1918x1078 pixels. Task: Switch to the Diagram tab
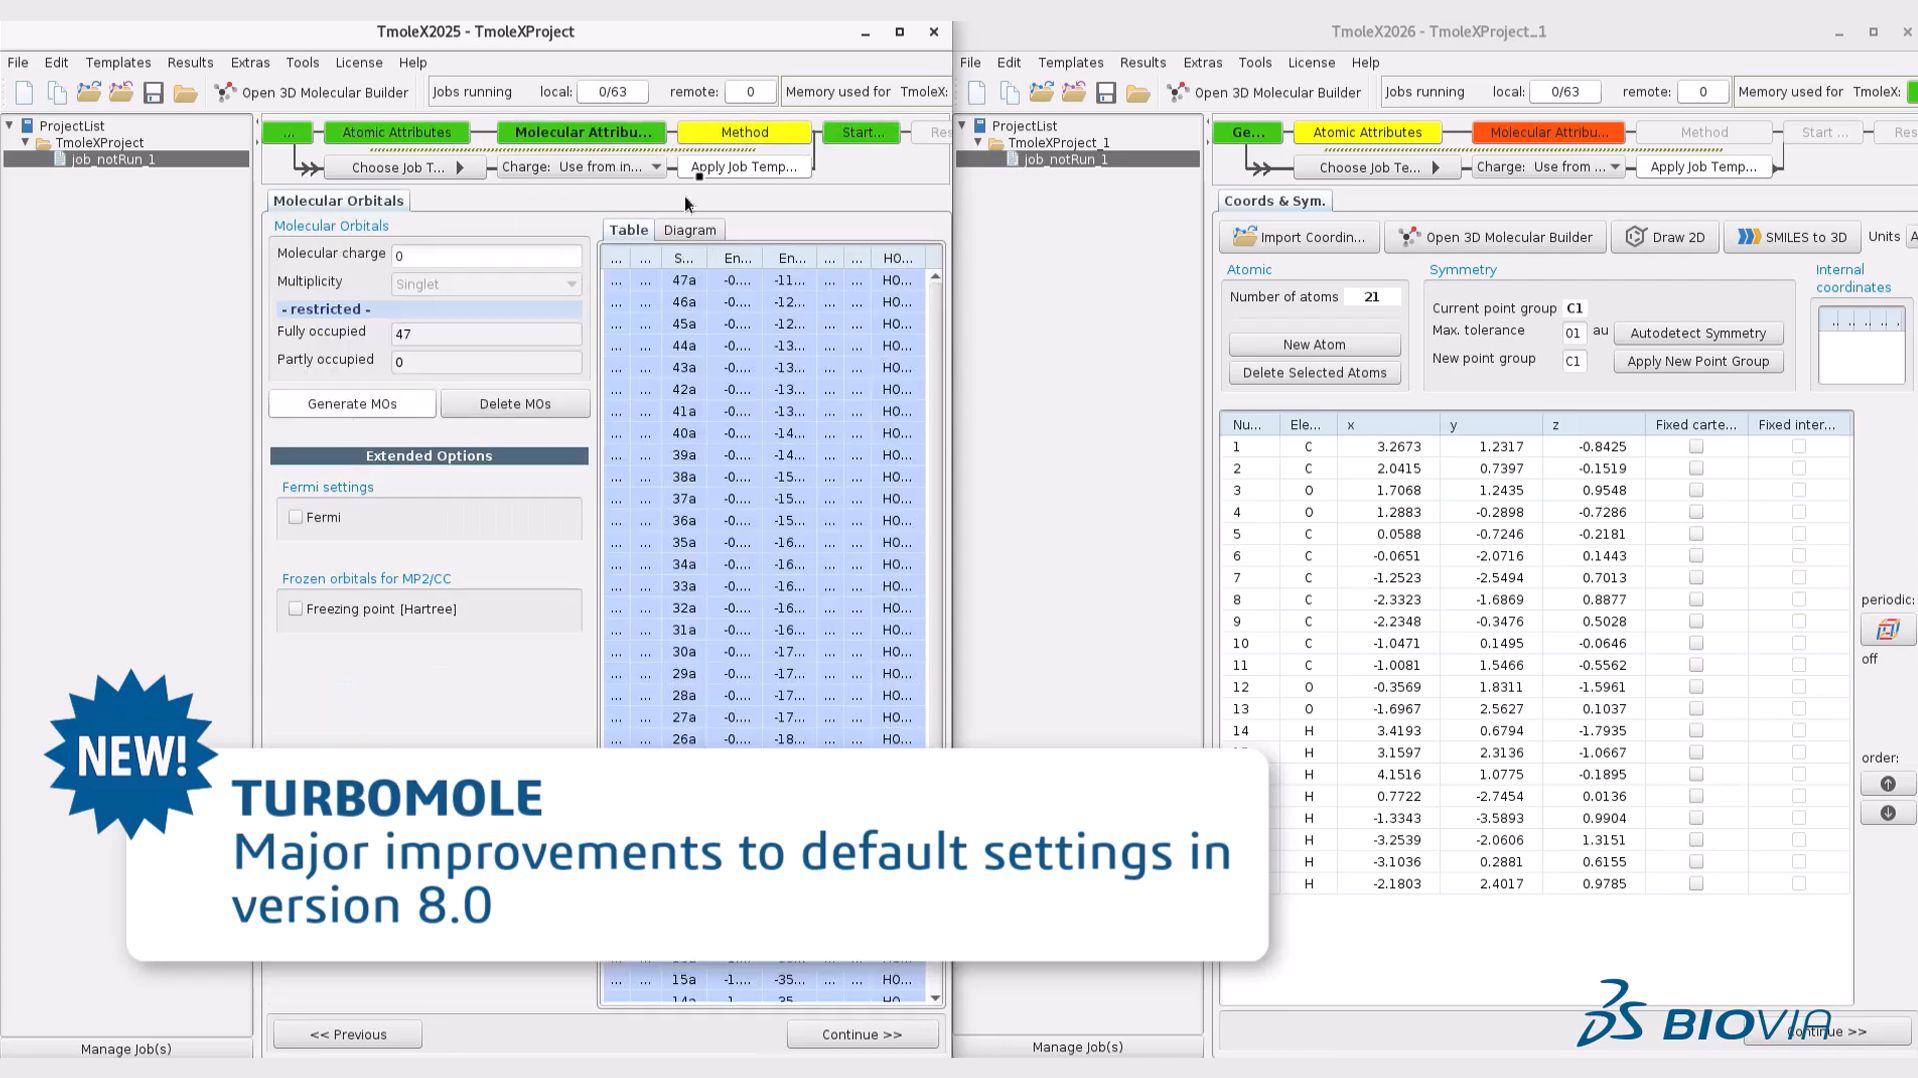pos(690,230)
